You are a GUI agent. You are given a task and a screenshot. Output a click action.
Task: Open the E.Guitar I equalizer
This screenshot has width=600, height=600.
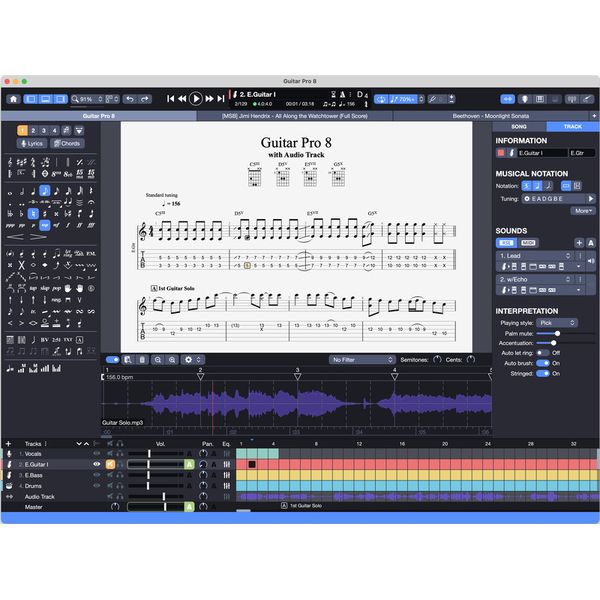click(x=227, y=465)
